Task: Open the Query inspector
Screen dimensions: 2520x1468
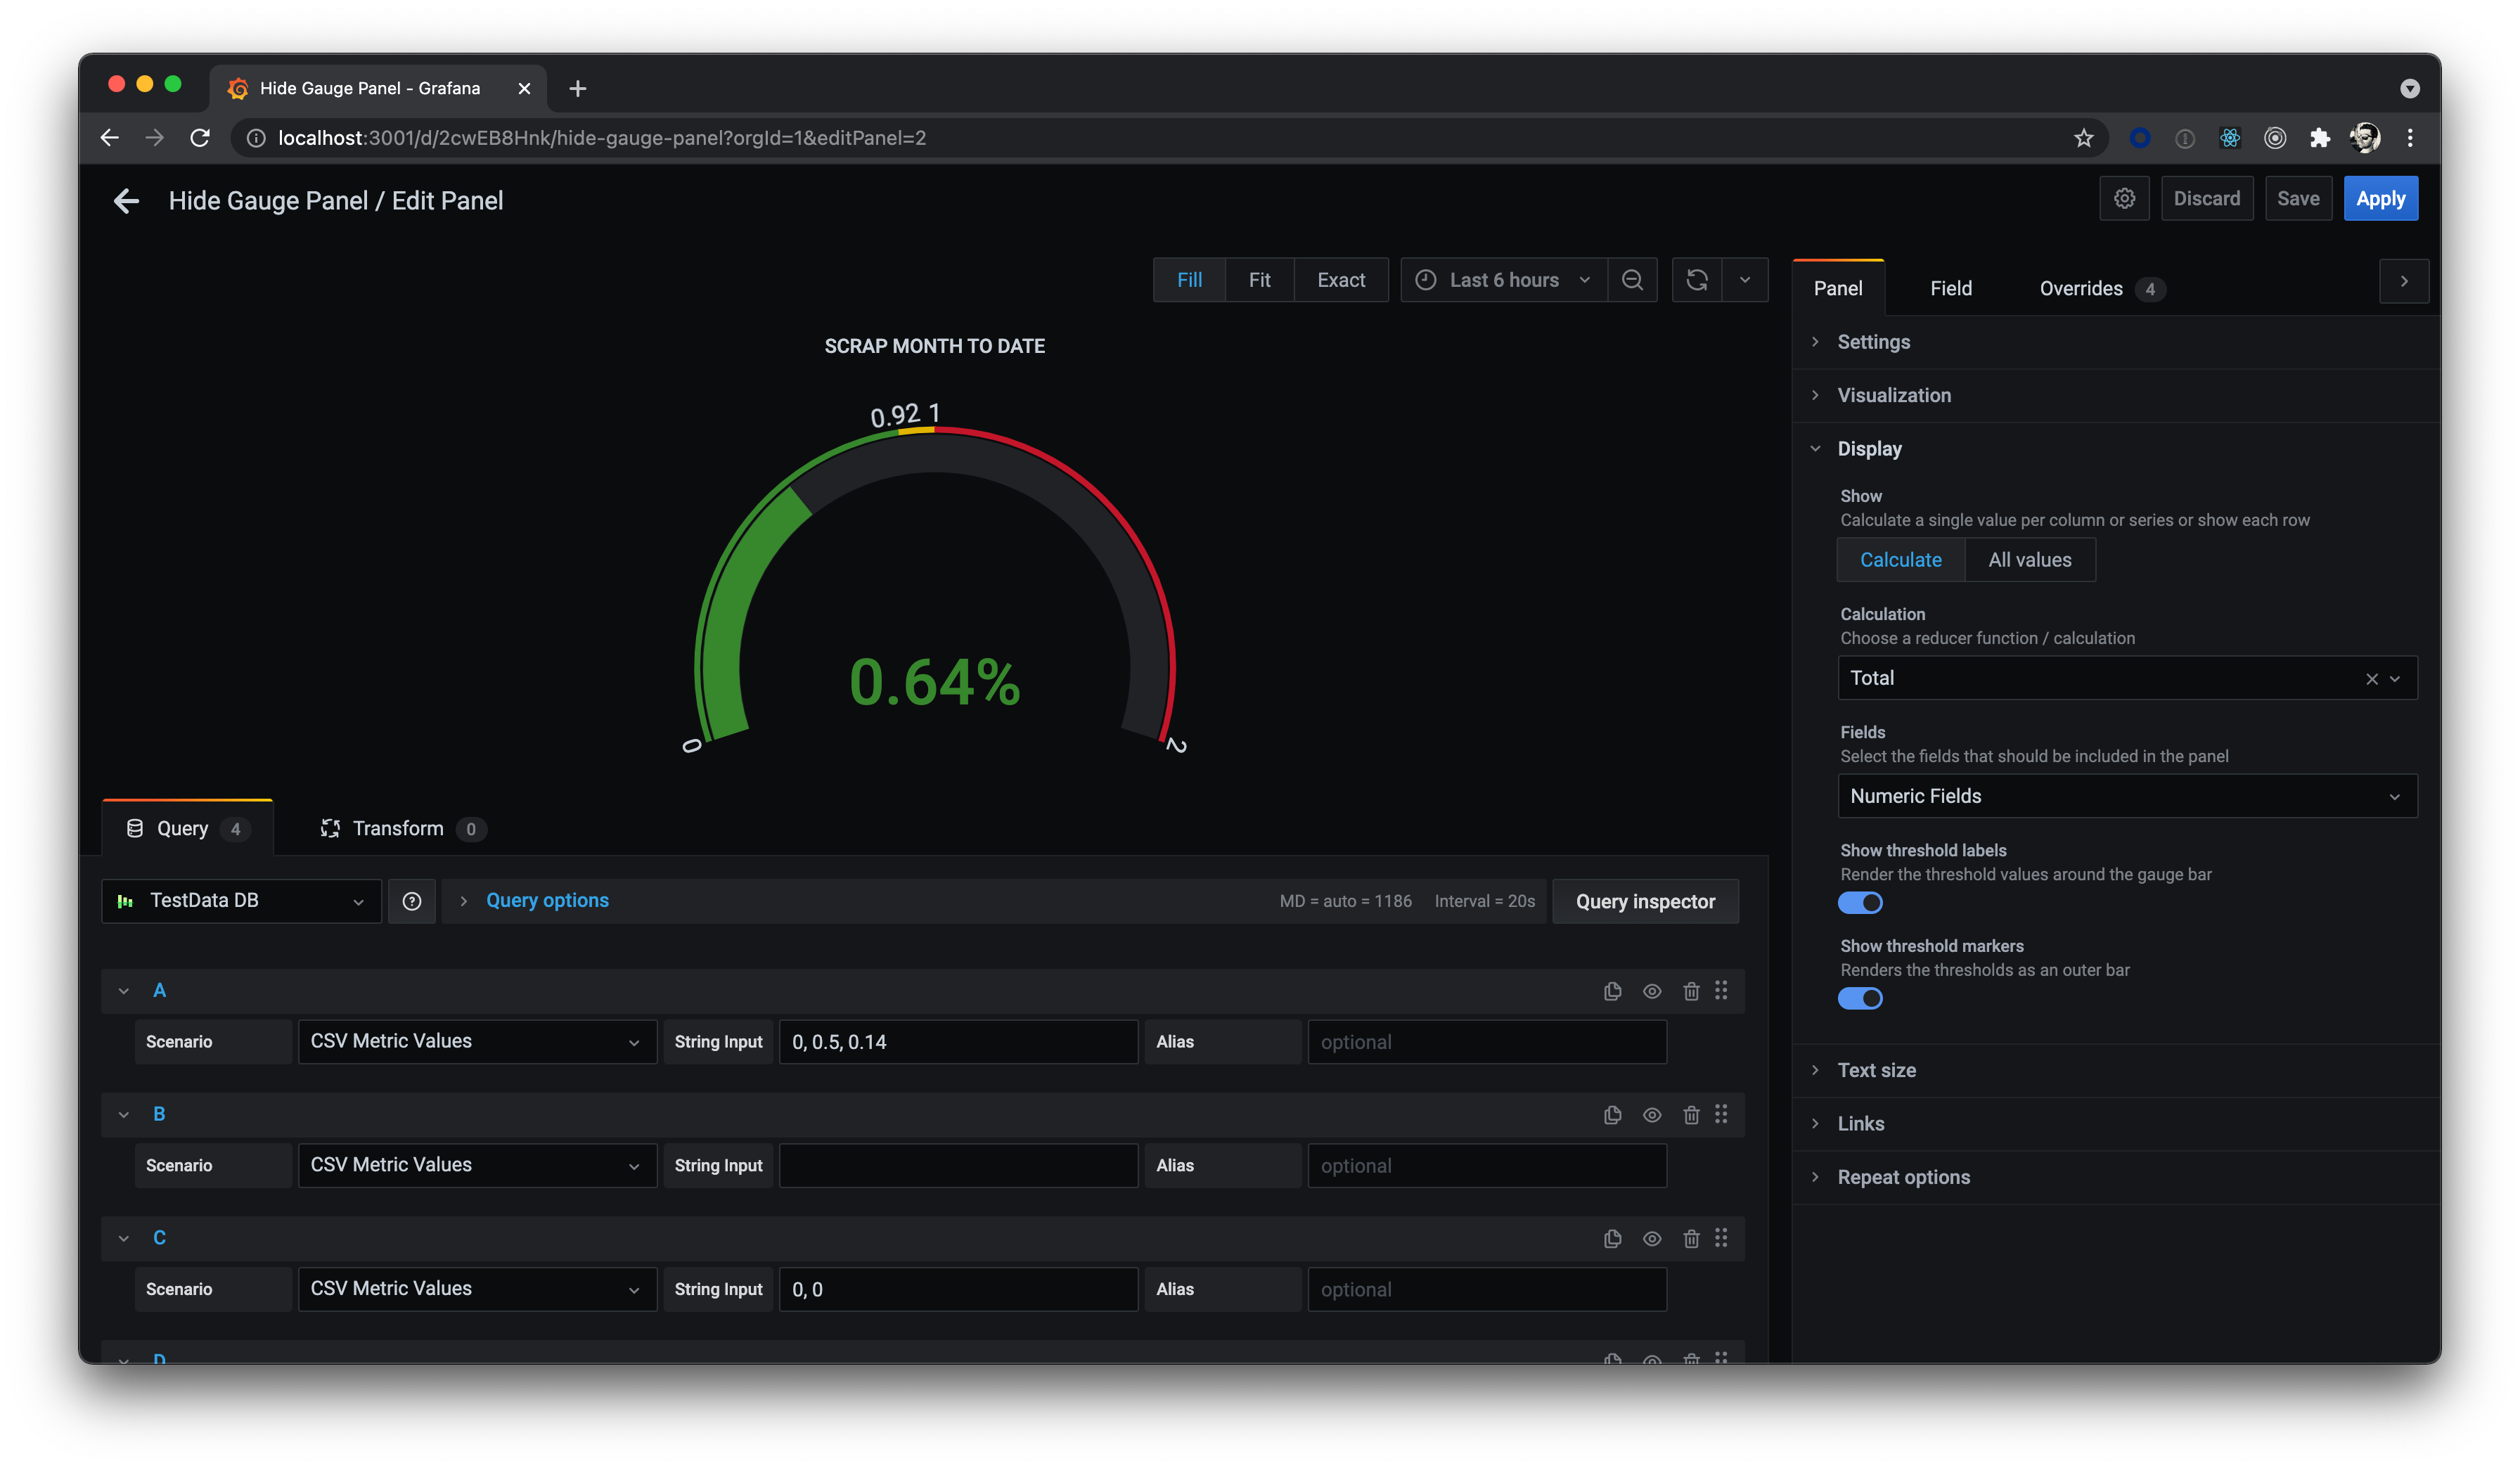Action: coord(1645,900)
